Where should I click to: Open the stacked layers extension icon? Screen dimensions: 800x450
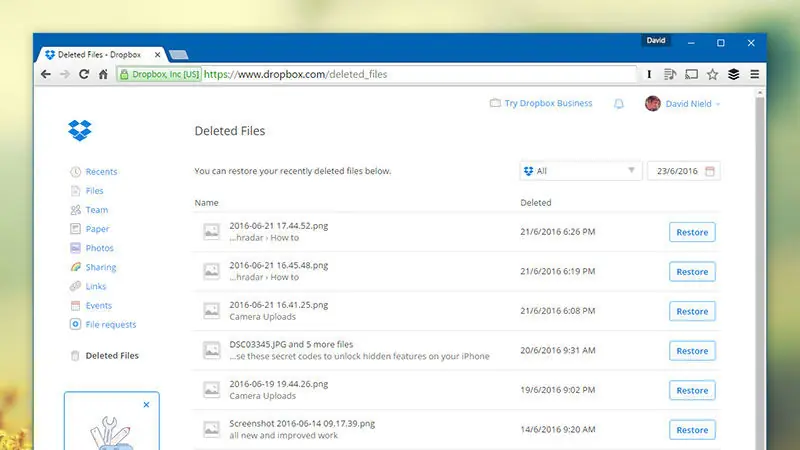tap(734, 74)
